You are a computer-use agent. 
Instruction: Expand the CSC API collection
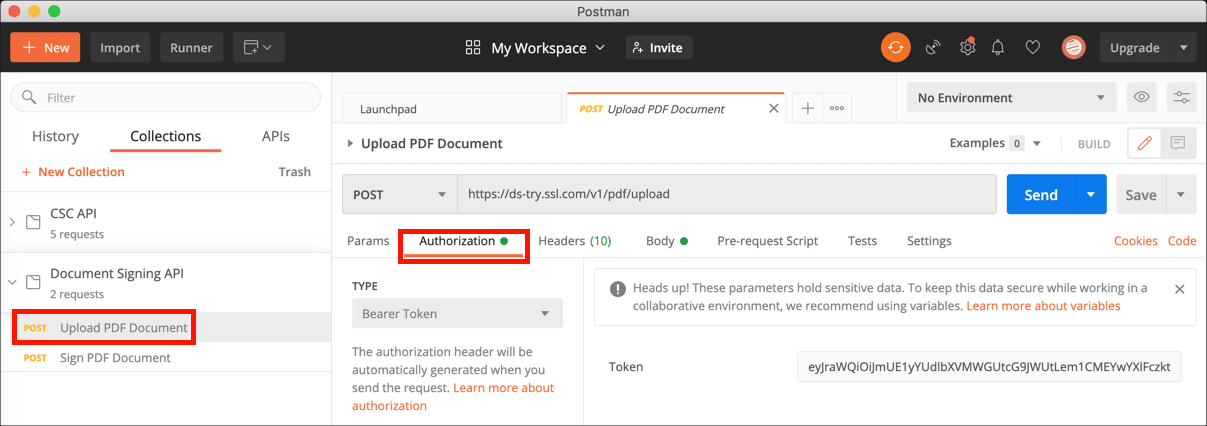pyautogui.click(x=12, y=222)
